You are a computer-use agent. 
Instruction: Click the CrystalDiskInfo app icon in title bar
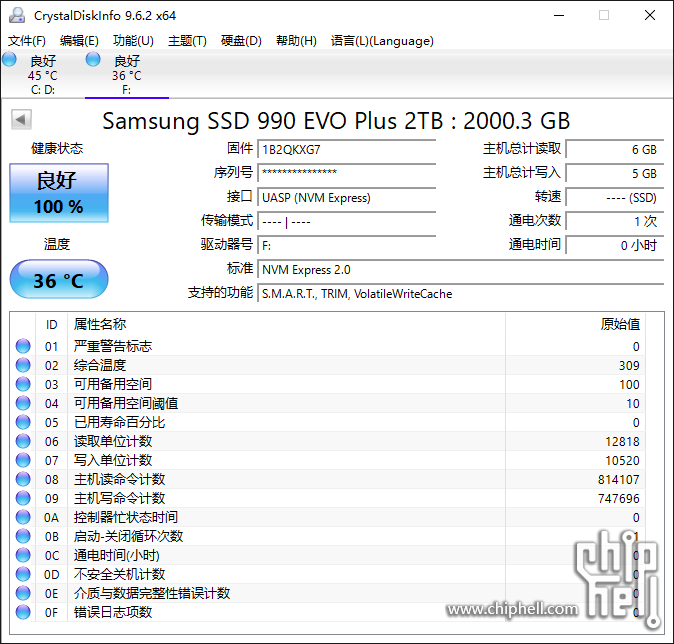coord(17,15)
